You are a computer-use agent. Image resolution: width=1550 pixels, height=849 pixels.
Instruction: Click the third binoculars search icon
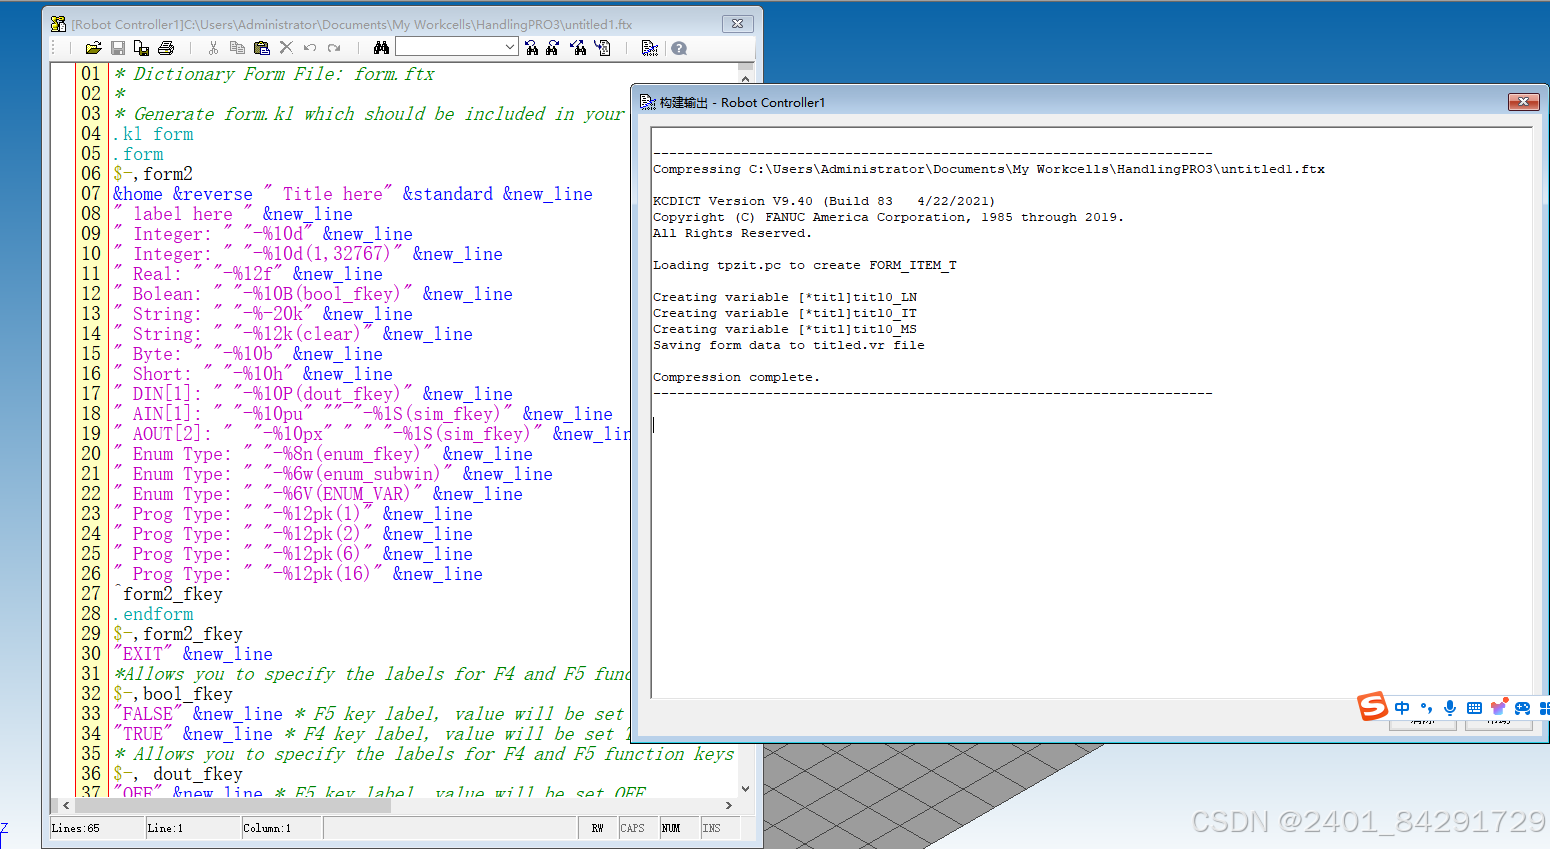[x=578, y=48]
